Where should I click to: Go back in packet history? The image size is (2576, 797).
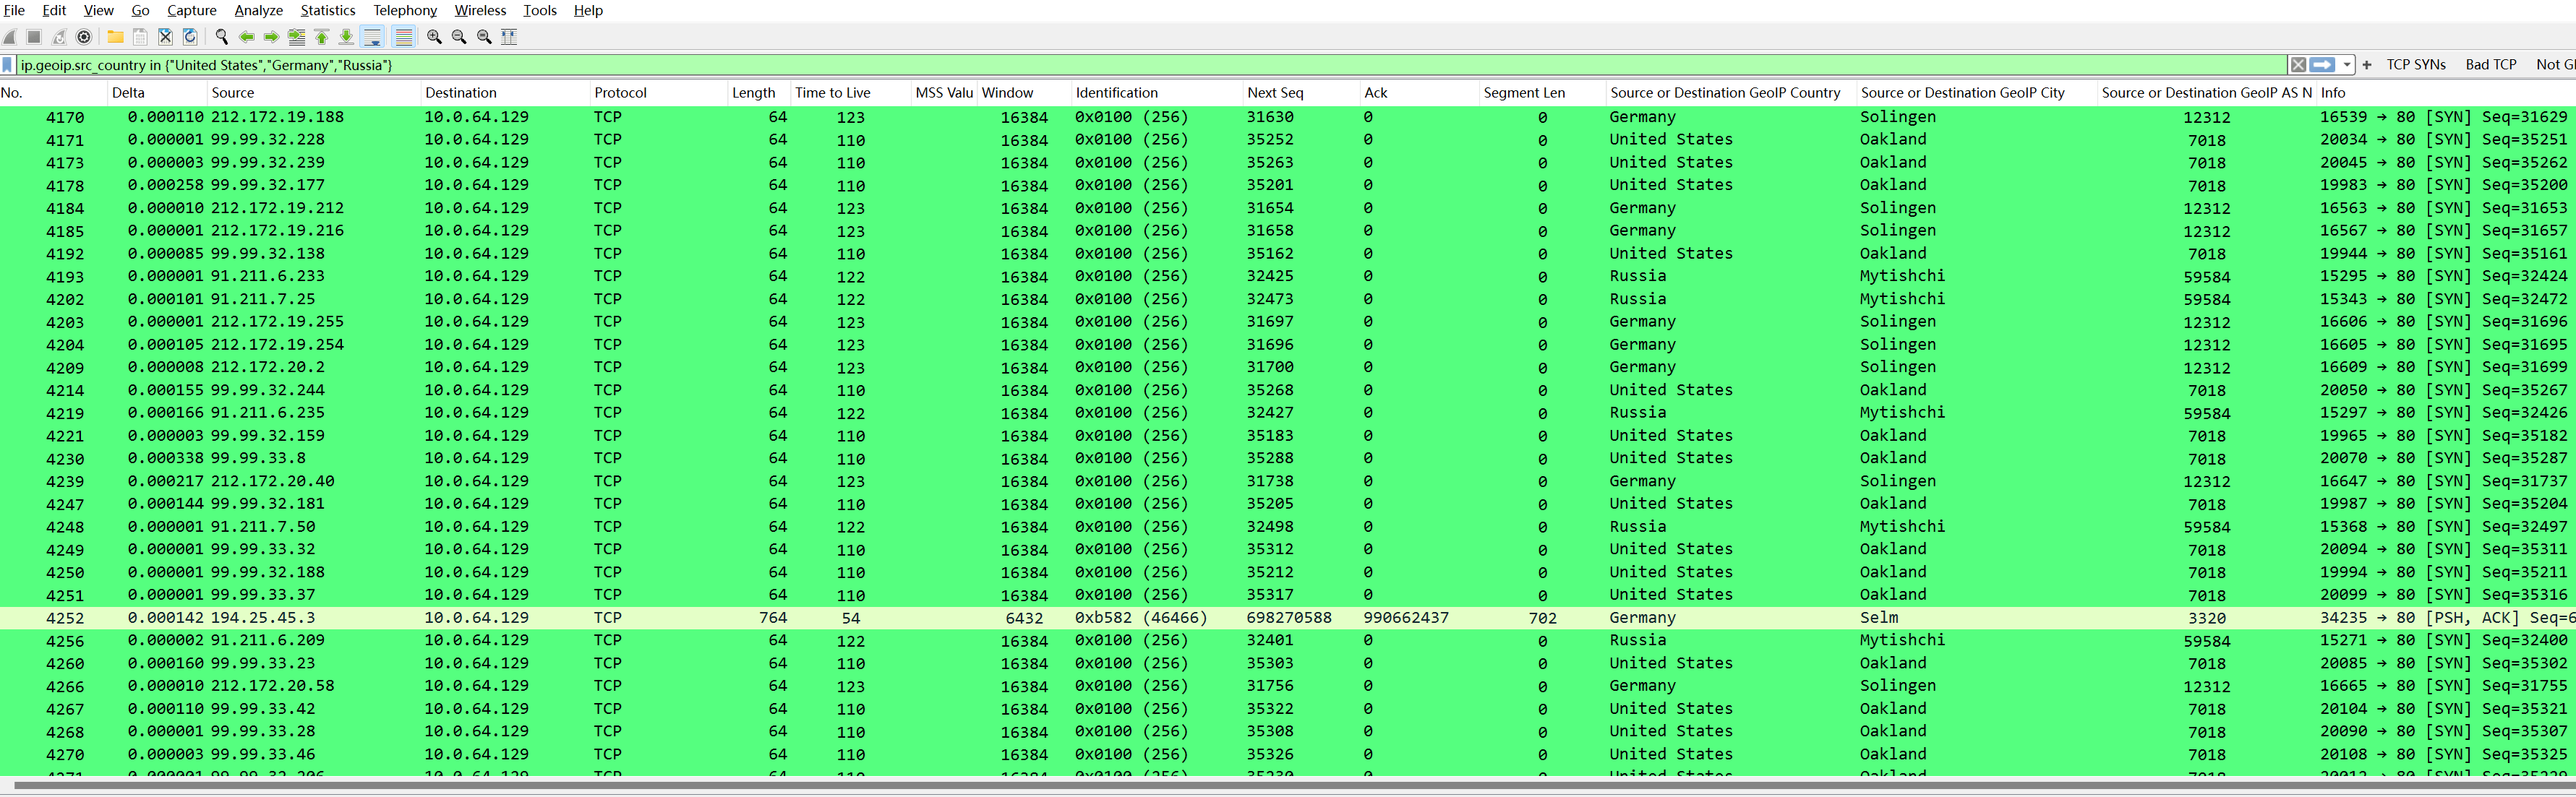coord(247,37)
